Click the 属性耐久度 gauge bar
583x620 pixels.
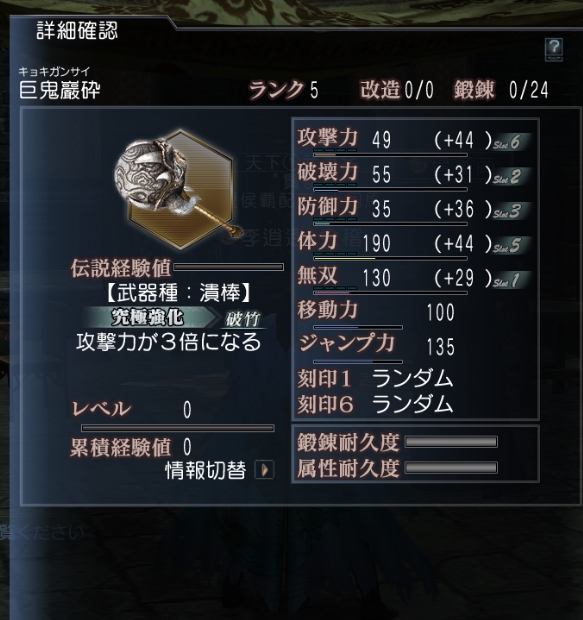[x=451, y=468]
